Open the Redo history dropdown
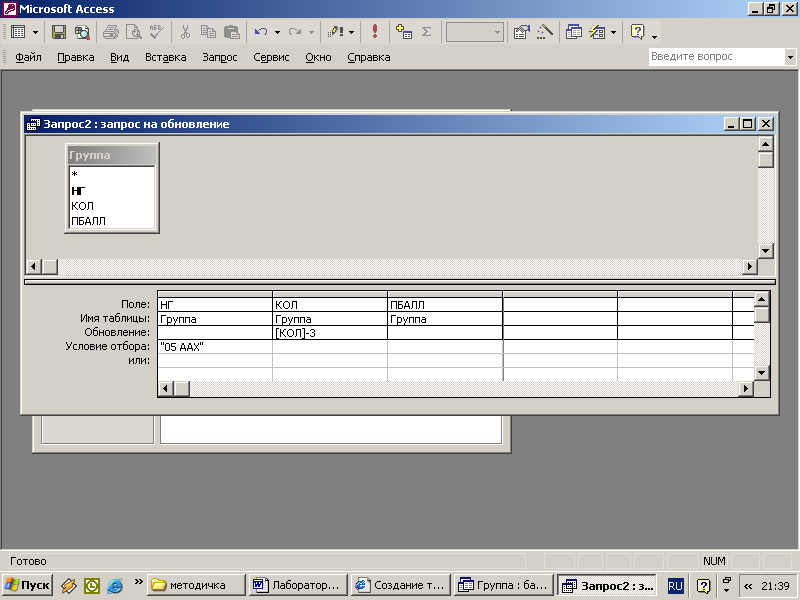The width and height of the screenshot is (800, 600). (311, 32)
